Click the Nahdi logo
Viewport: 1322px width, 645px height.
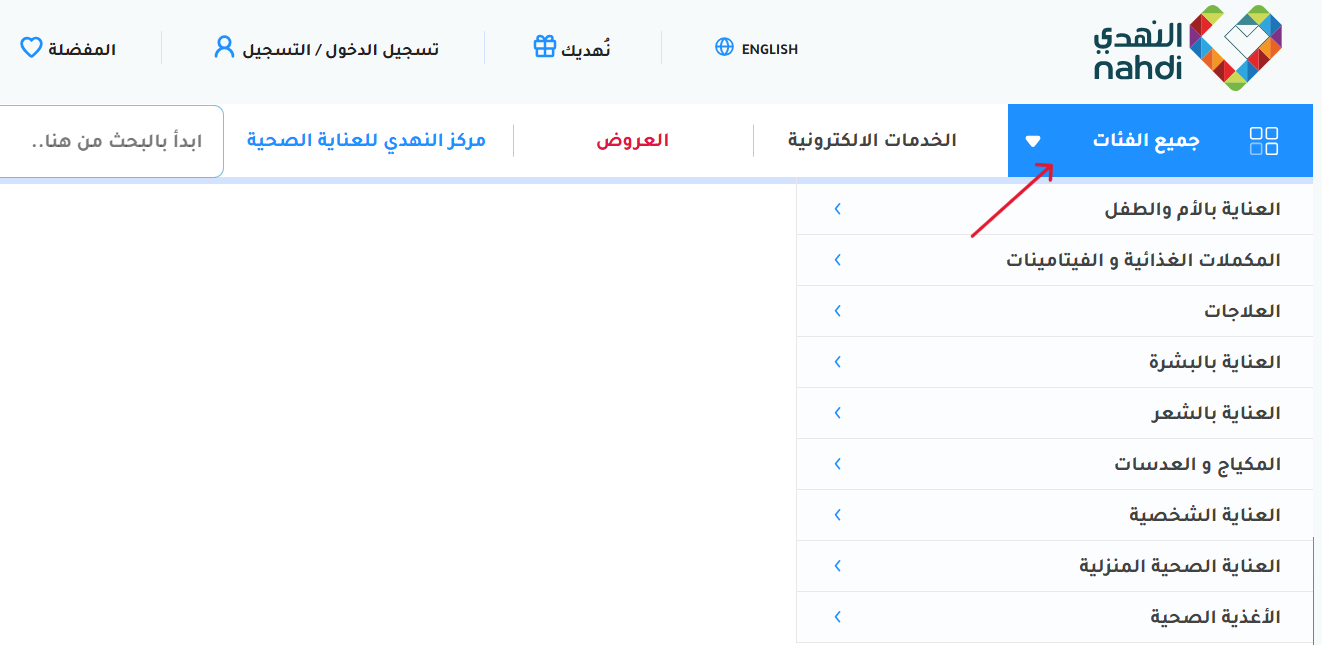(1187, 48)
